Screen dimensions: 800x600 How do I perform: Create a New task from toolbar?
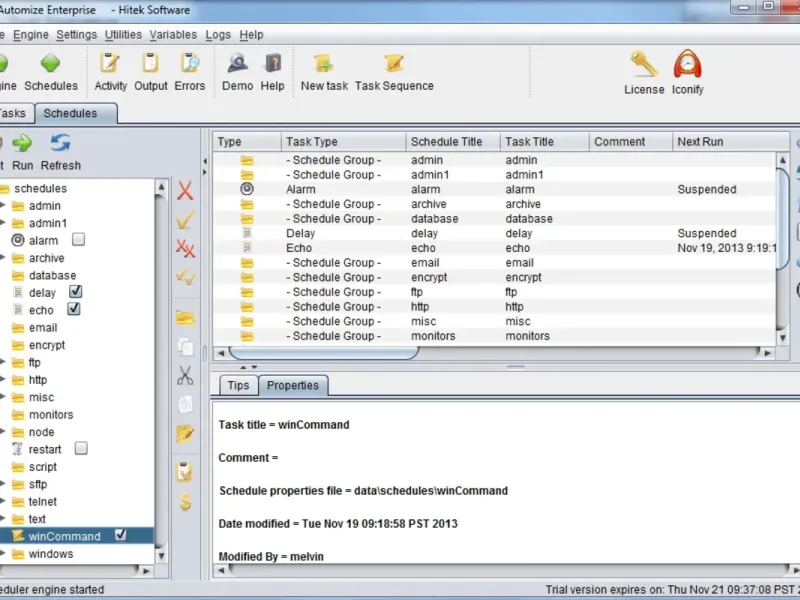tap(324, 64)
